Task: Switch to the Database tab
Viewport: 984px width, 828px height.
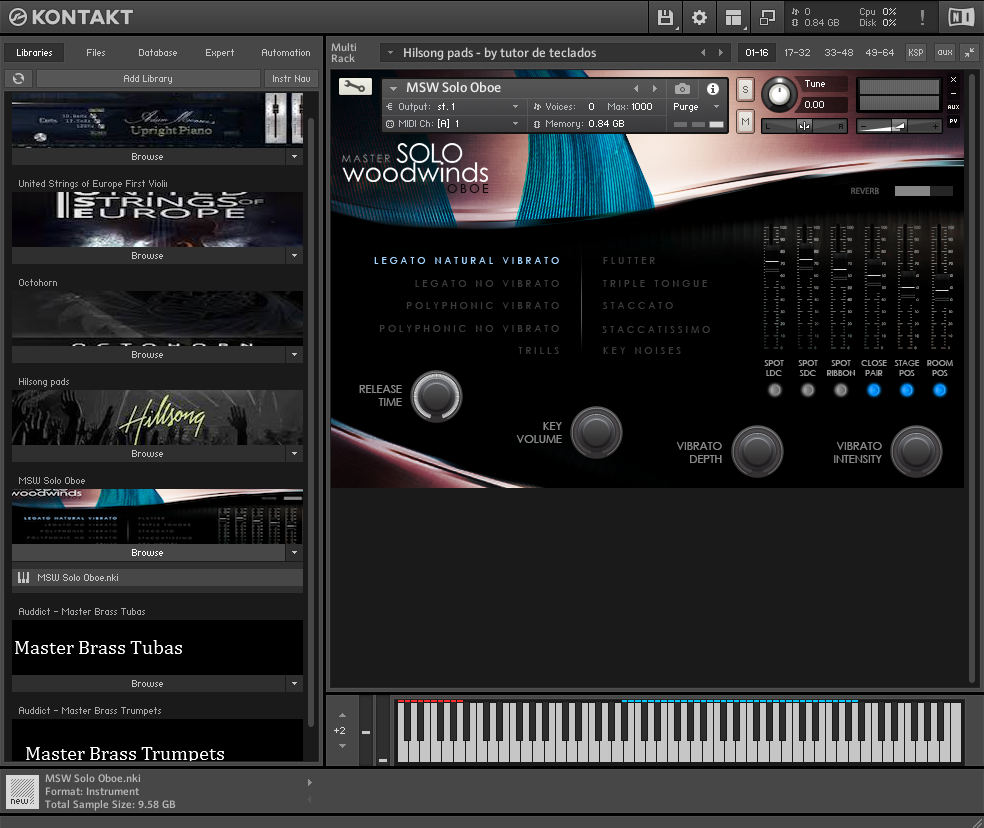Action: [x=158, y=53]
